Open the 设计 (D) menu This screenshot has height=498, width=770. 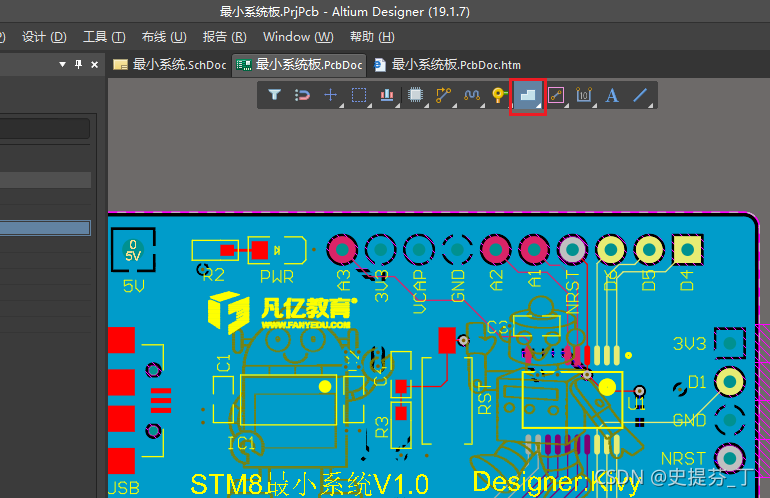click(x=44, y=37)
